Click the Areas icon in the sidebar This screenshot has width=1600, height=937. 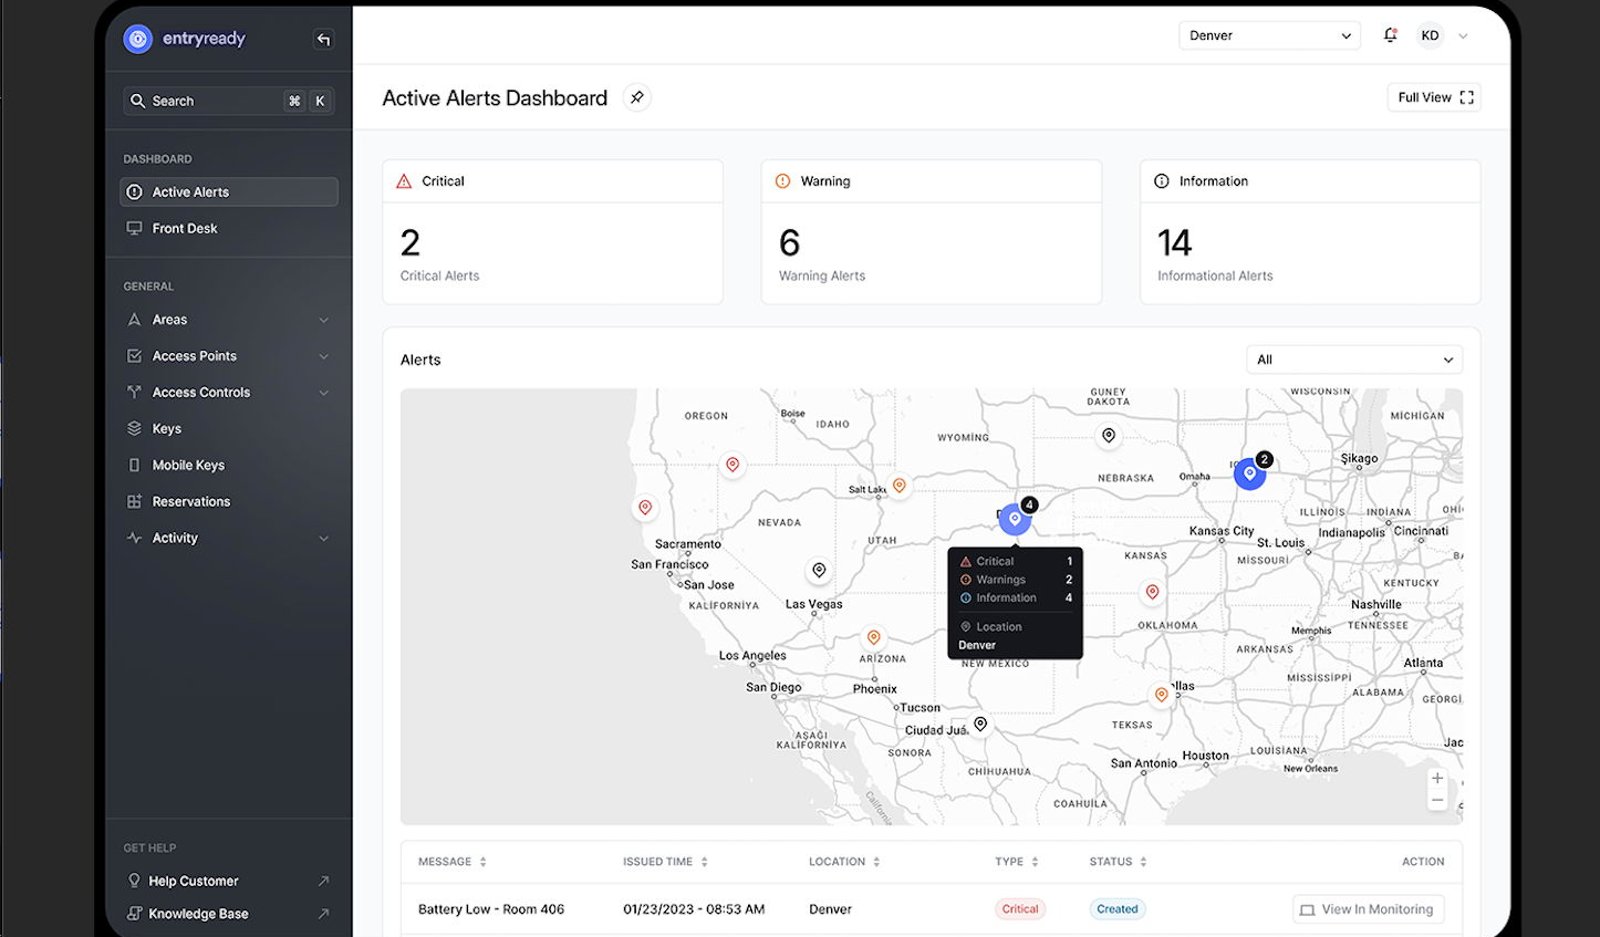point(134,320)
